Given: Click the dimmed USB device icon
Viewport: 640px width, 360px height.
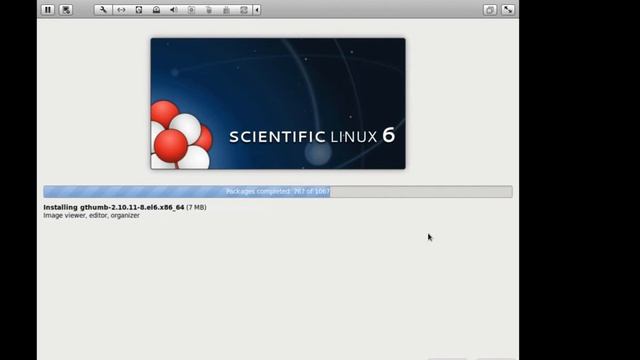Looking at the screenshot, I should (209, 10).
